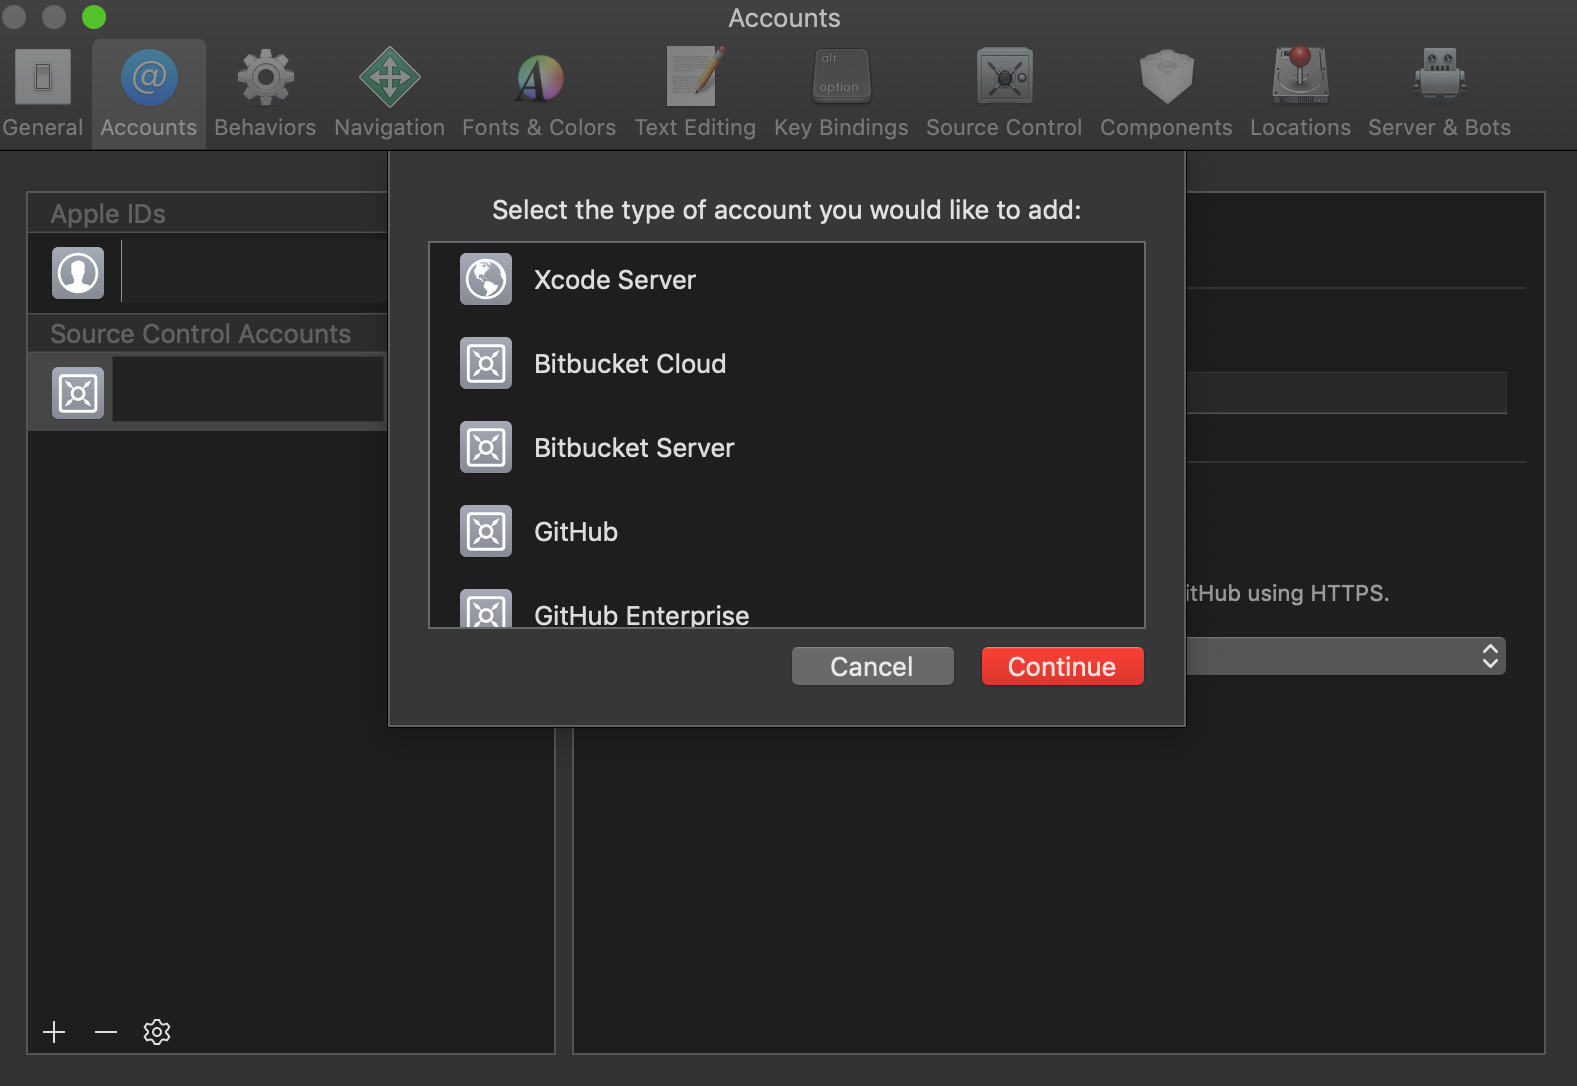Switch to the Source Control tab label
This screenshot has width=1577, height=1086.
coord(1004,128)
